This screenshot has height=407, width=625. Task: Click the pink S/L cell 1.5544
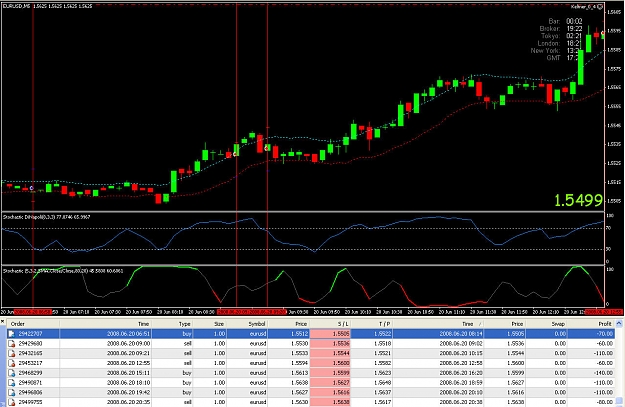(330, 354)
